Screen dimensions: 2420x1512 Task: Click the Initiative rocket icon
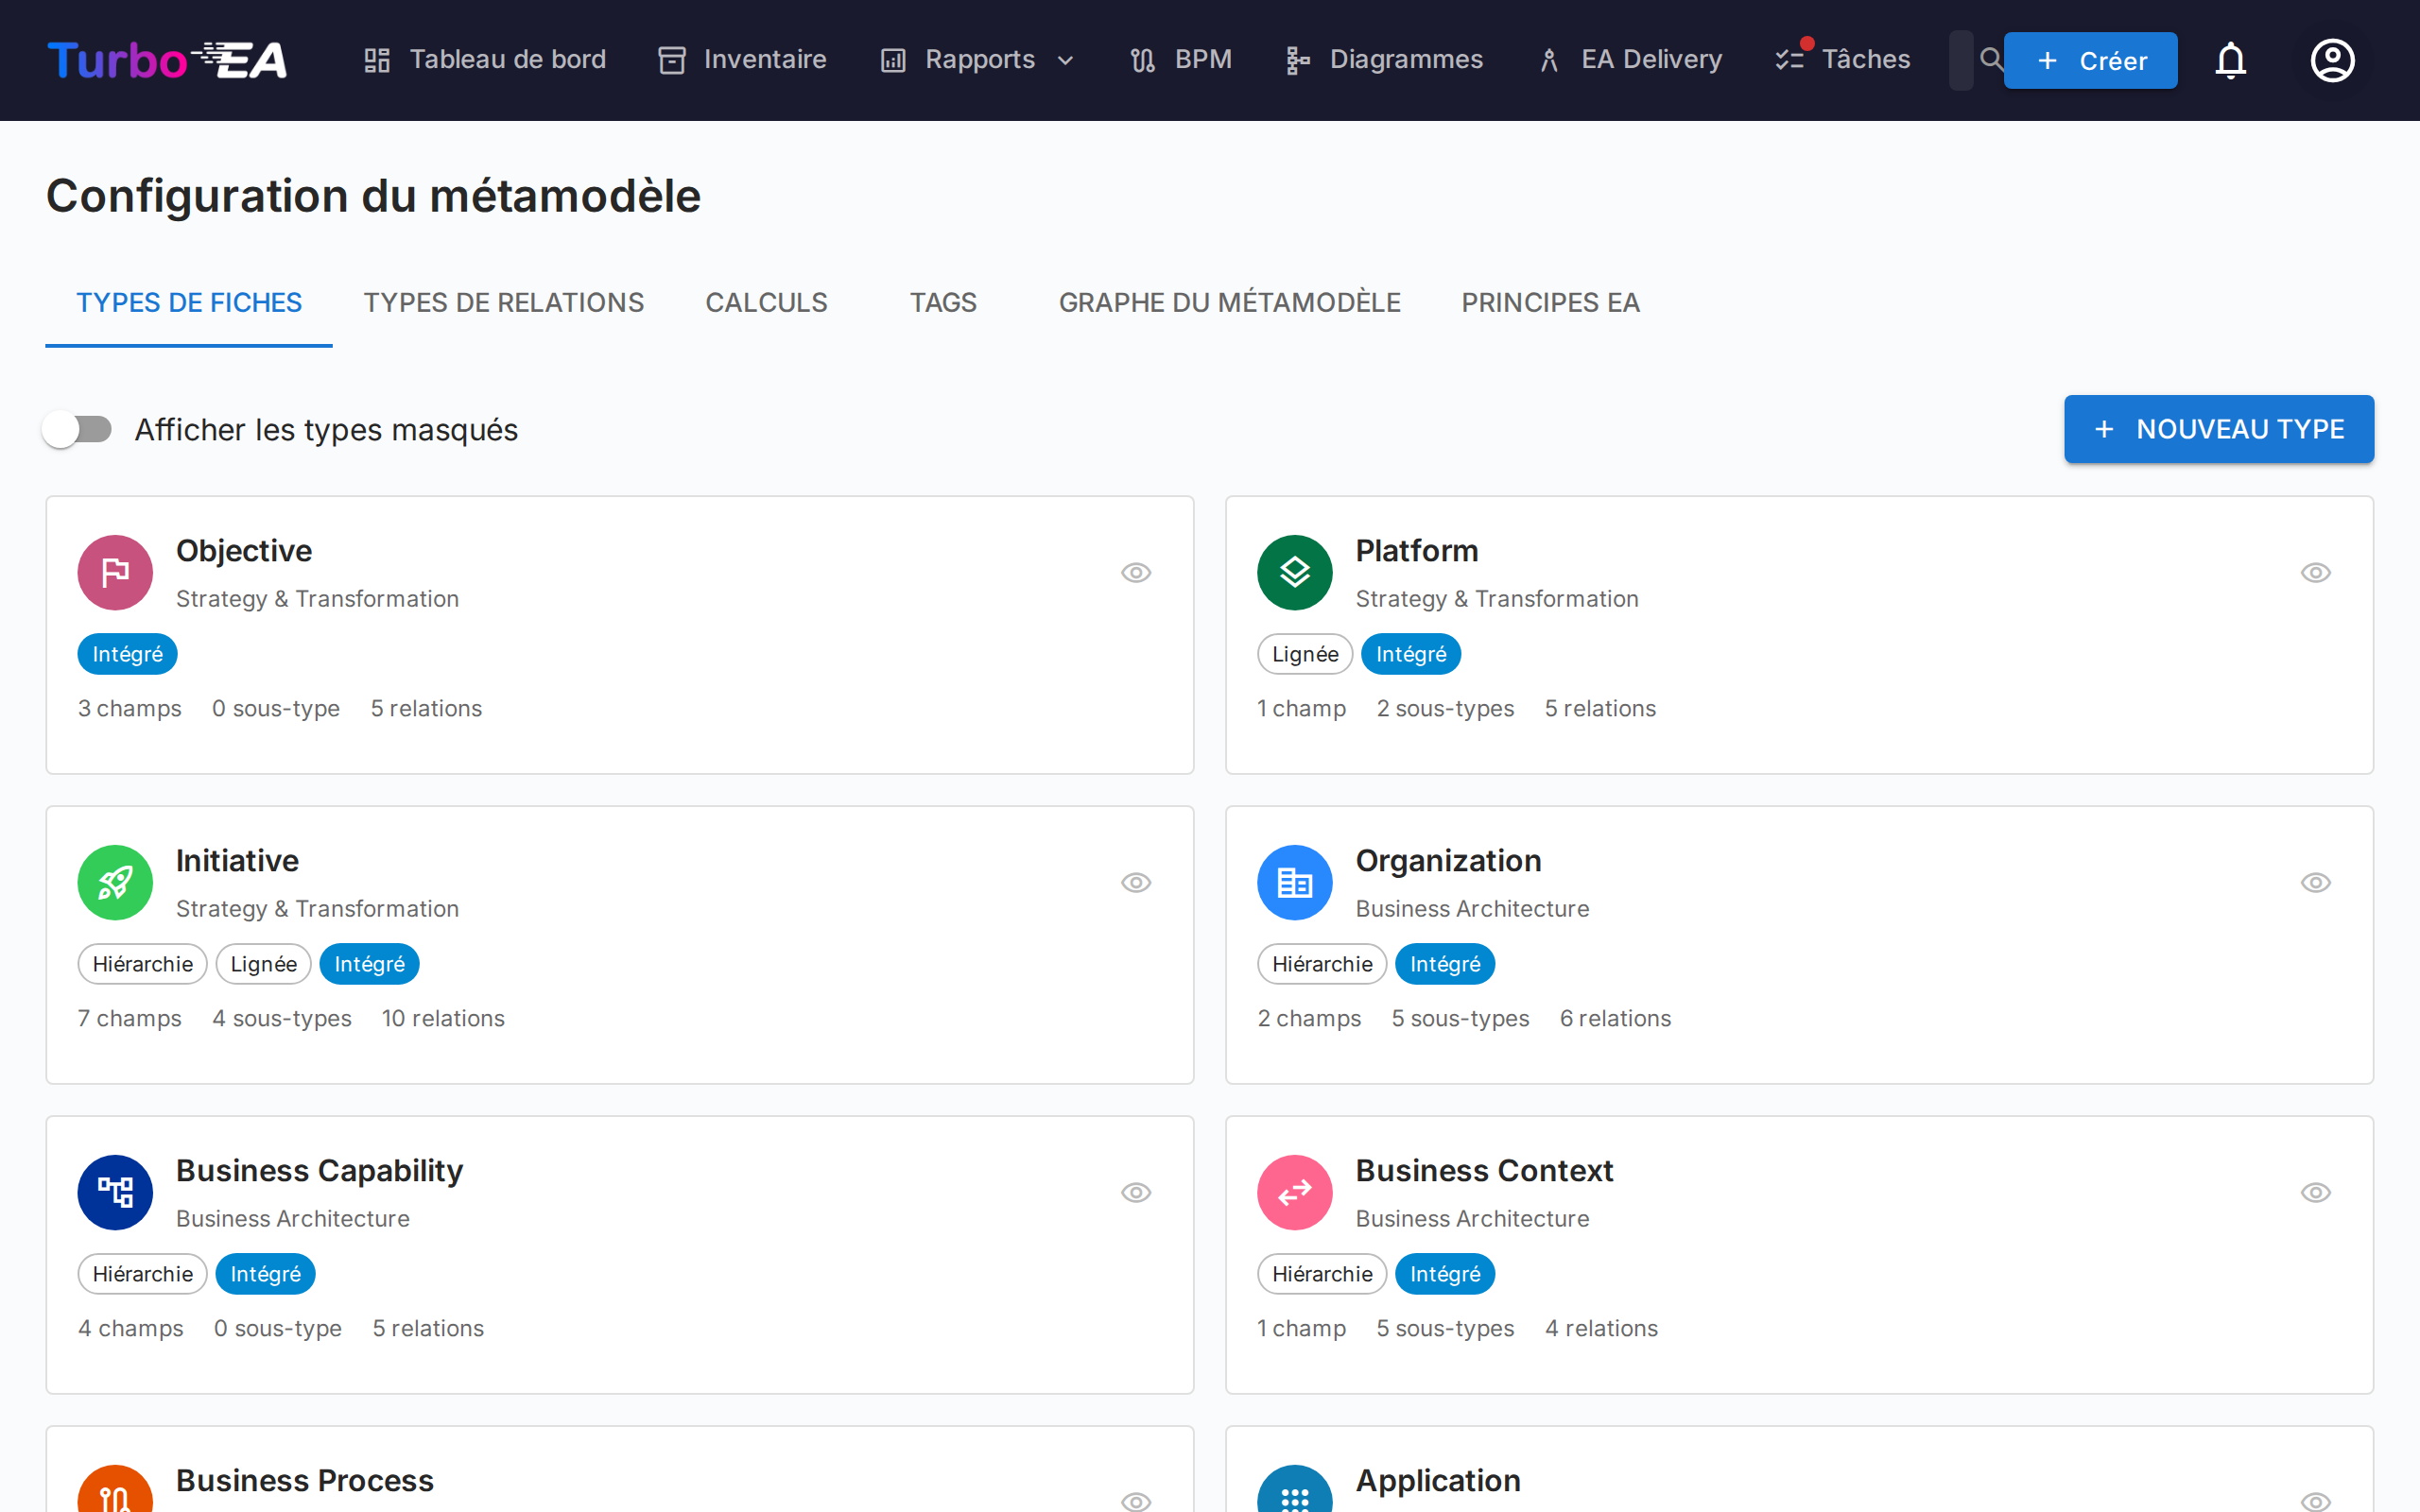pyautogui.click(x=115, y=883)
